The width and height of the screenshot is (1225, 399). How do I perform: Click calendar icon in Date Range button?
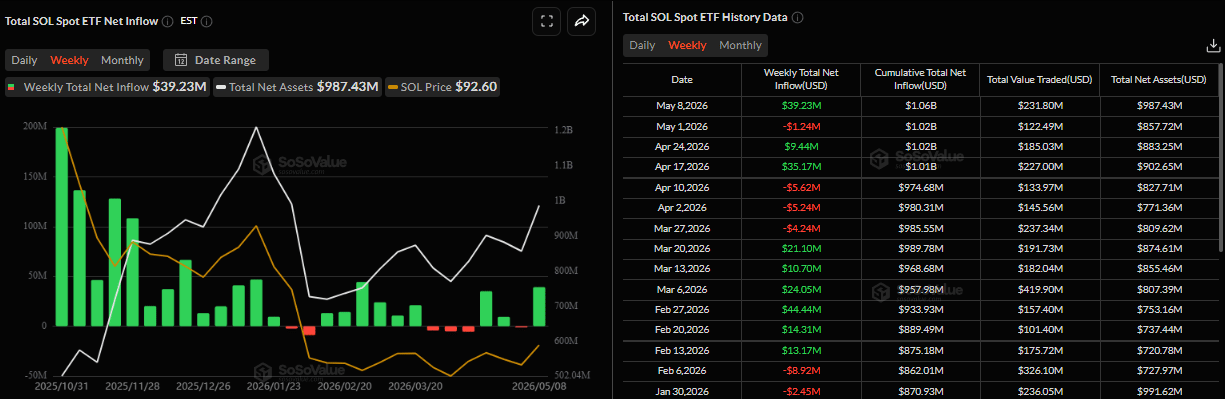(181, 60)
